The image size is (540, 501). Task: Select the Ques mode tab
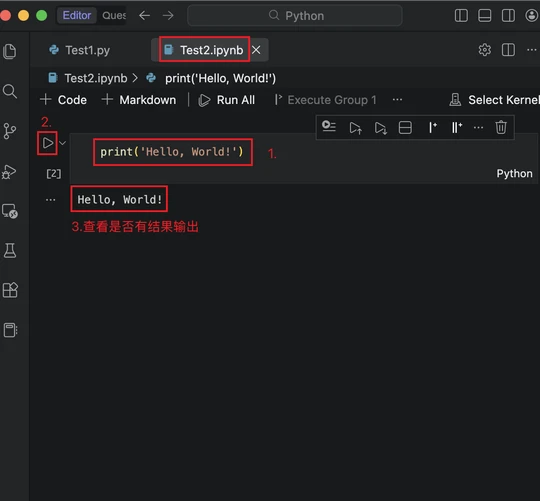tap(114, 15)
